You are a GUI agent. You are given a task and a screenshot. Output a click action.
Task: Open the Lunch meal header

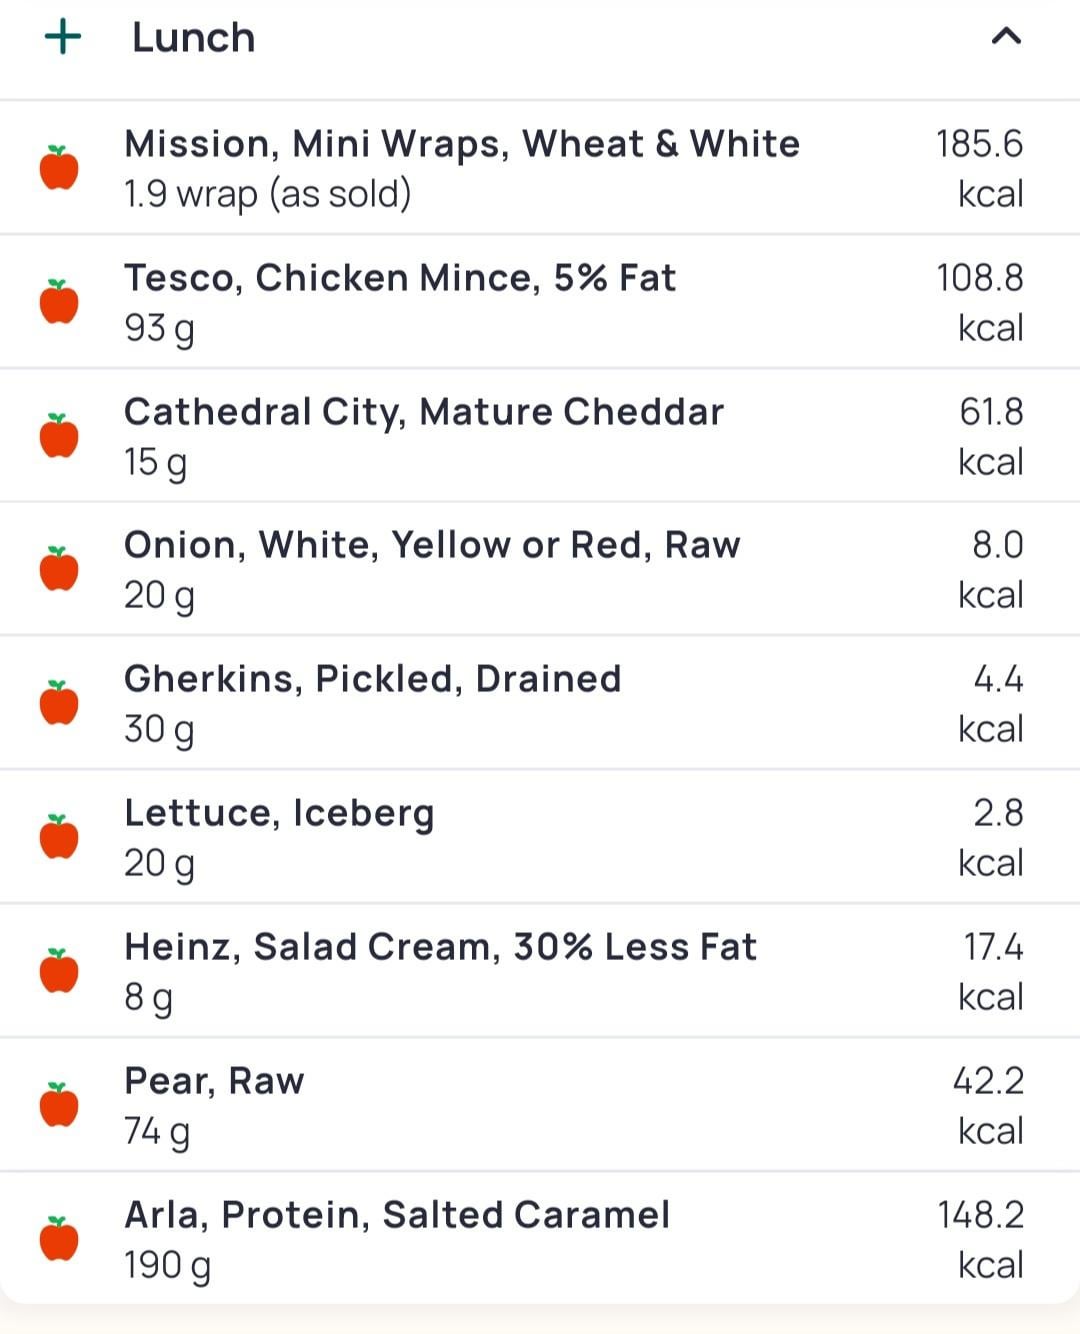(194, 38)
